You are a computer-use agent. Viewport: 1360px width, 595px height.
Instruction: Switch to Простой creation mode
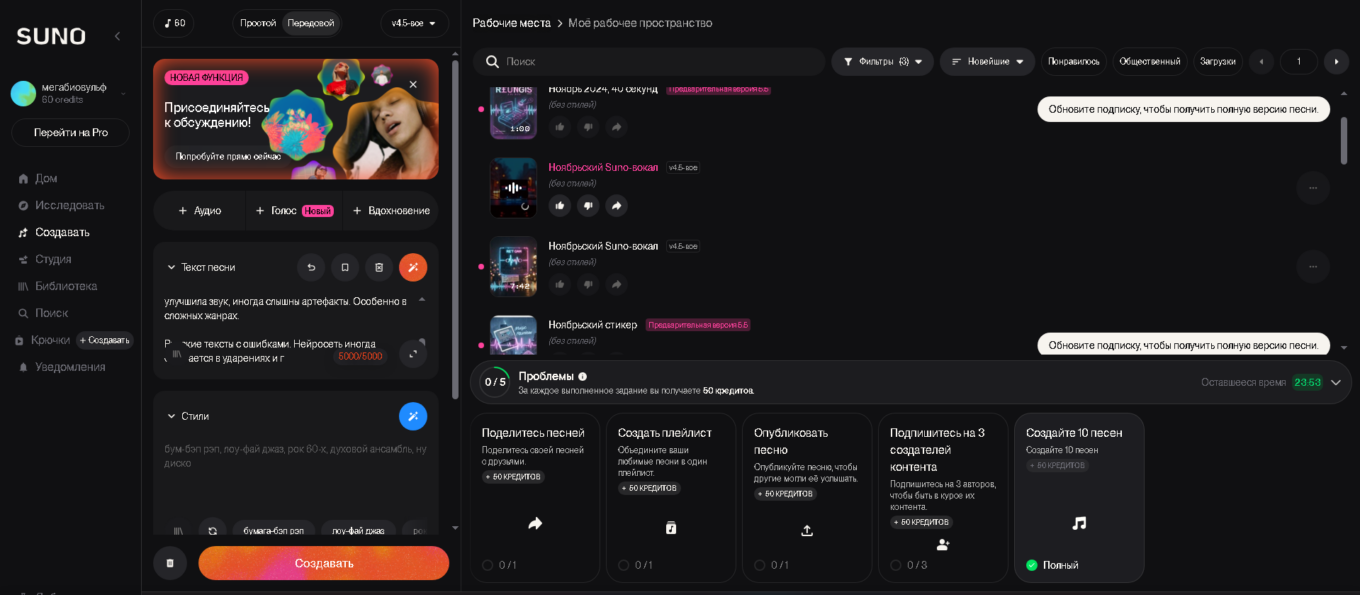(x=258, y=23)
